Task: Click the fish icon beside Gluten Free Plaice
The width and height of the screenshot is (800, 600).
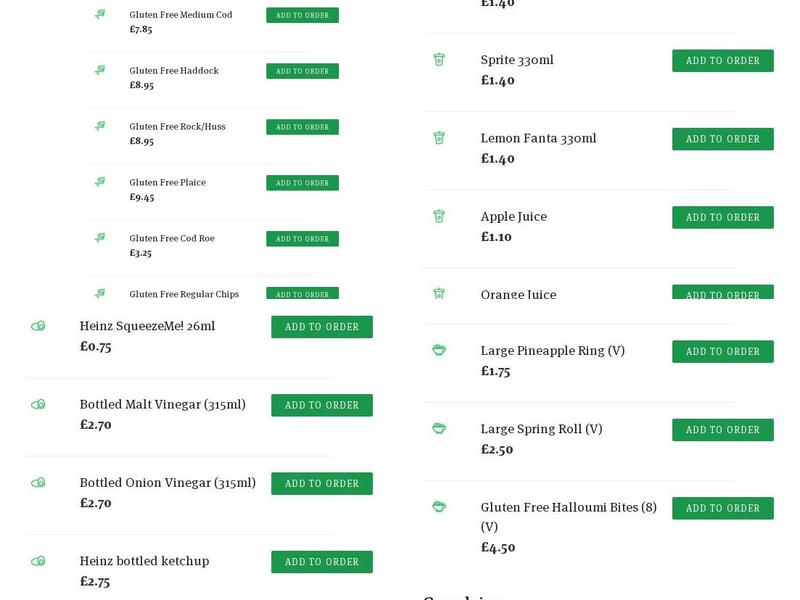Action: (x=100, y=182)
